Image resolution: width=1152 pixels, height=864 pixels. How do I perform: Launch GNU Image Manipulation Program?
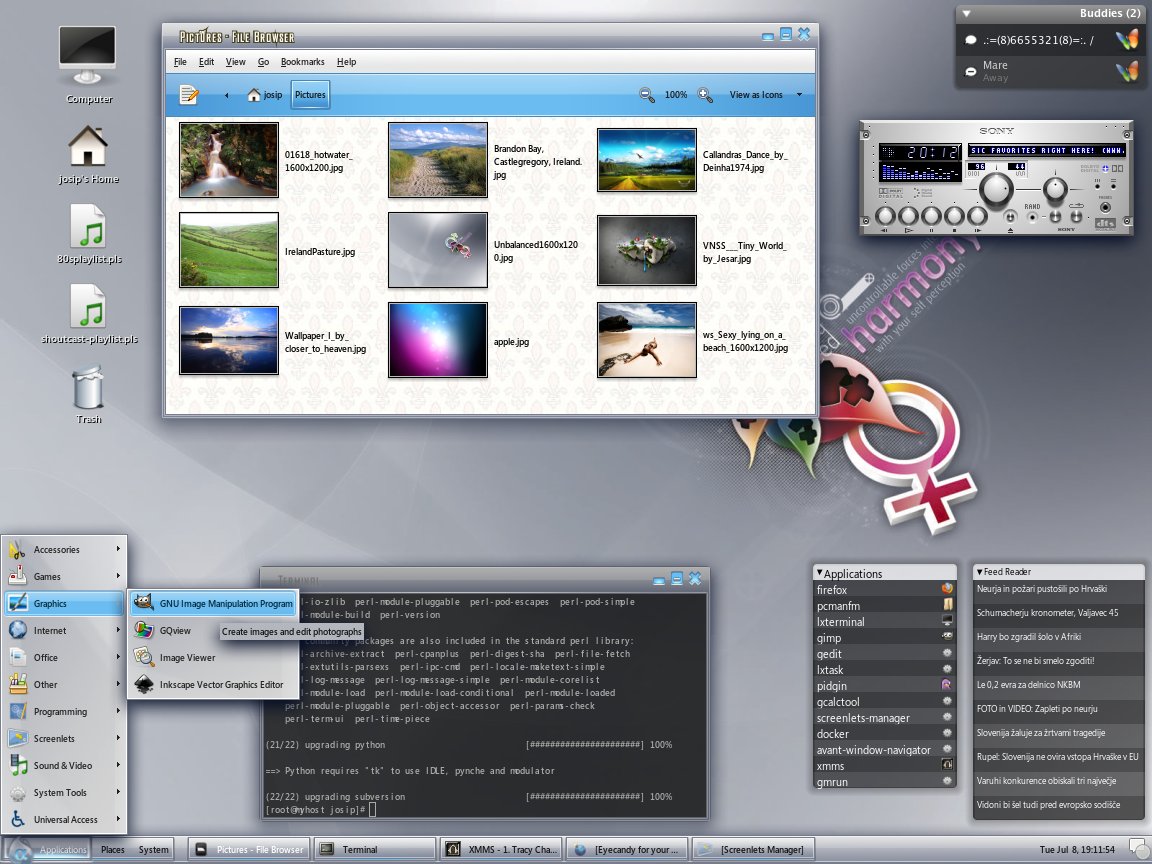pos(214,603)
